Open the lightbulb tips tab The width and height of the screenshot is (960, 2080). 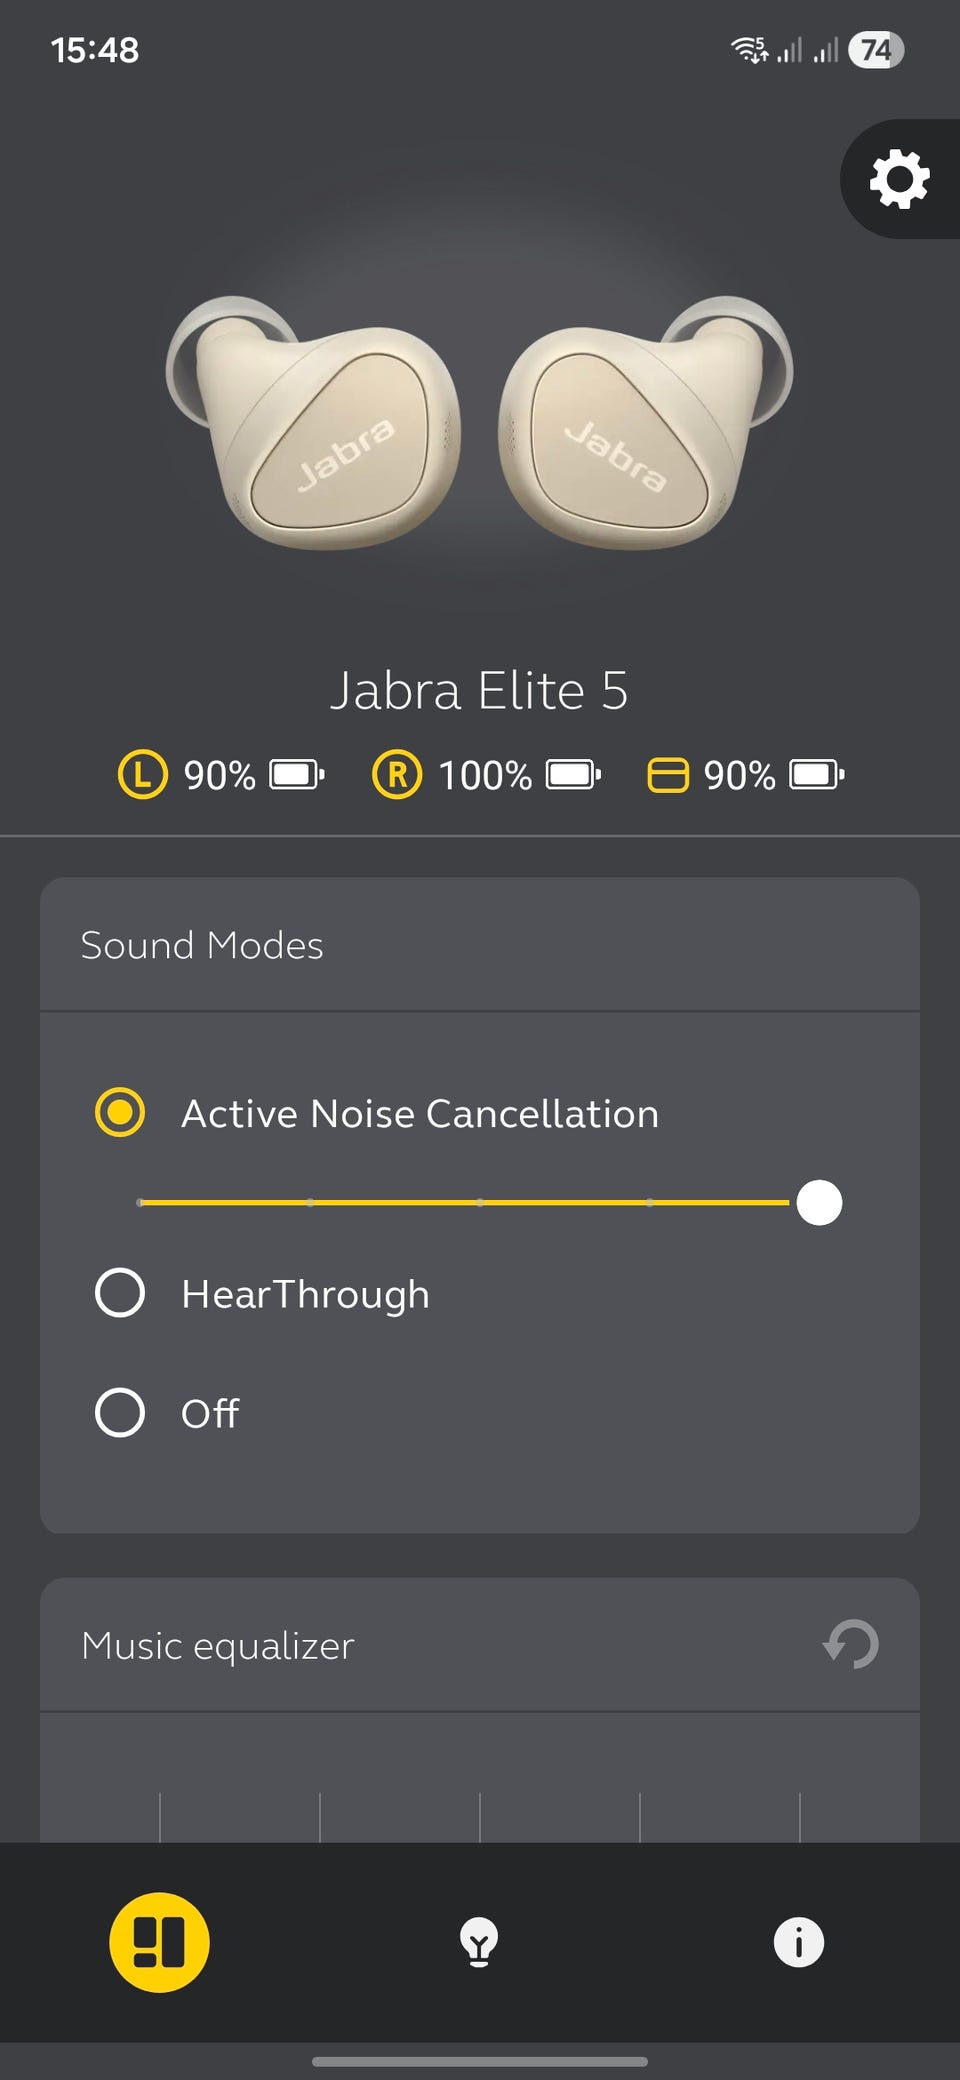[479, 1942]
